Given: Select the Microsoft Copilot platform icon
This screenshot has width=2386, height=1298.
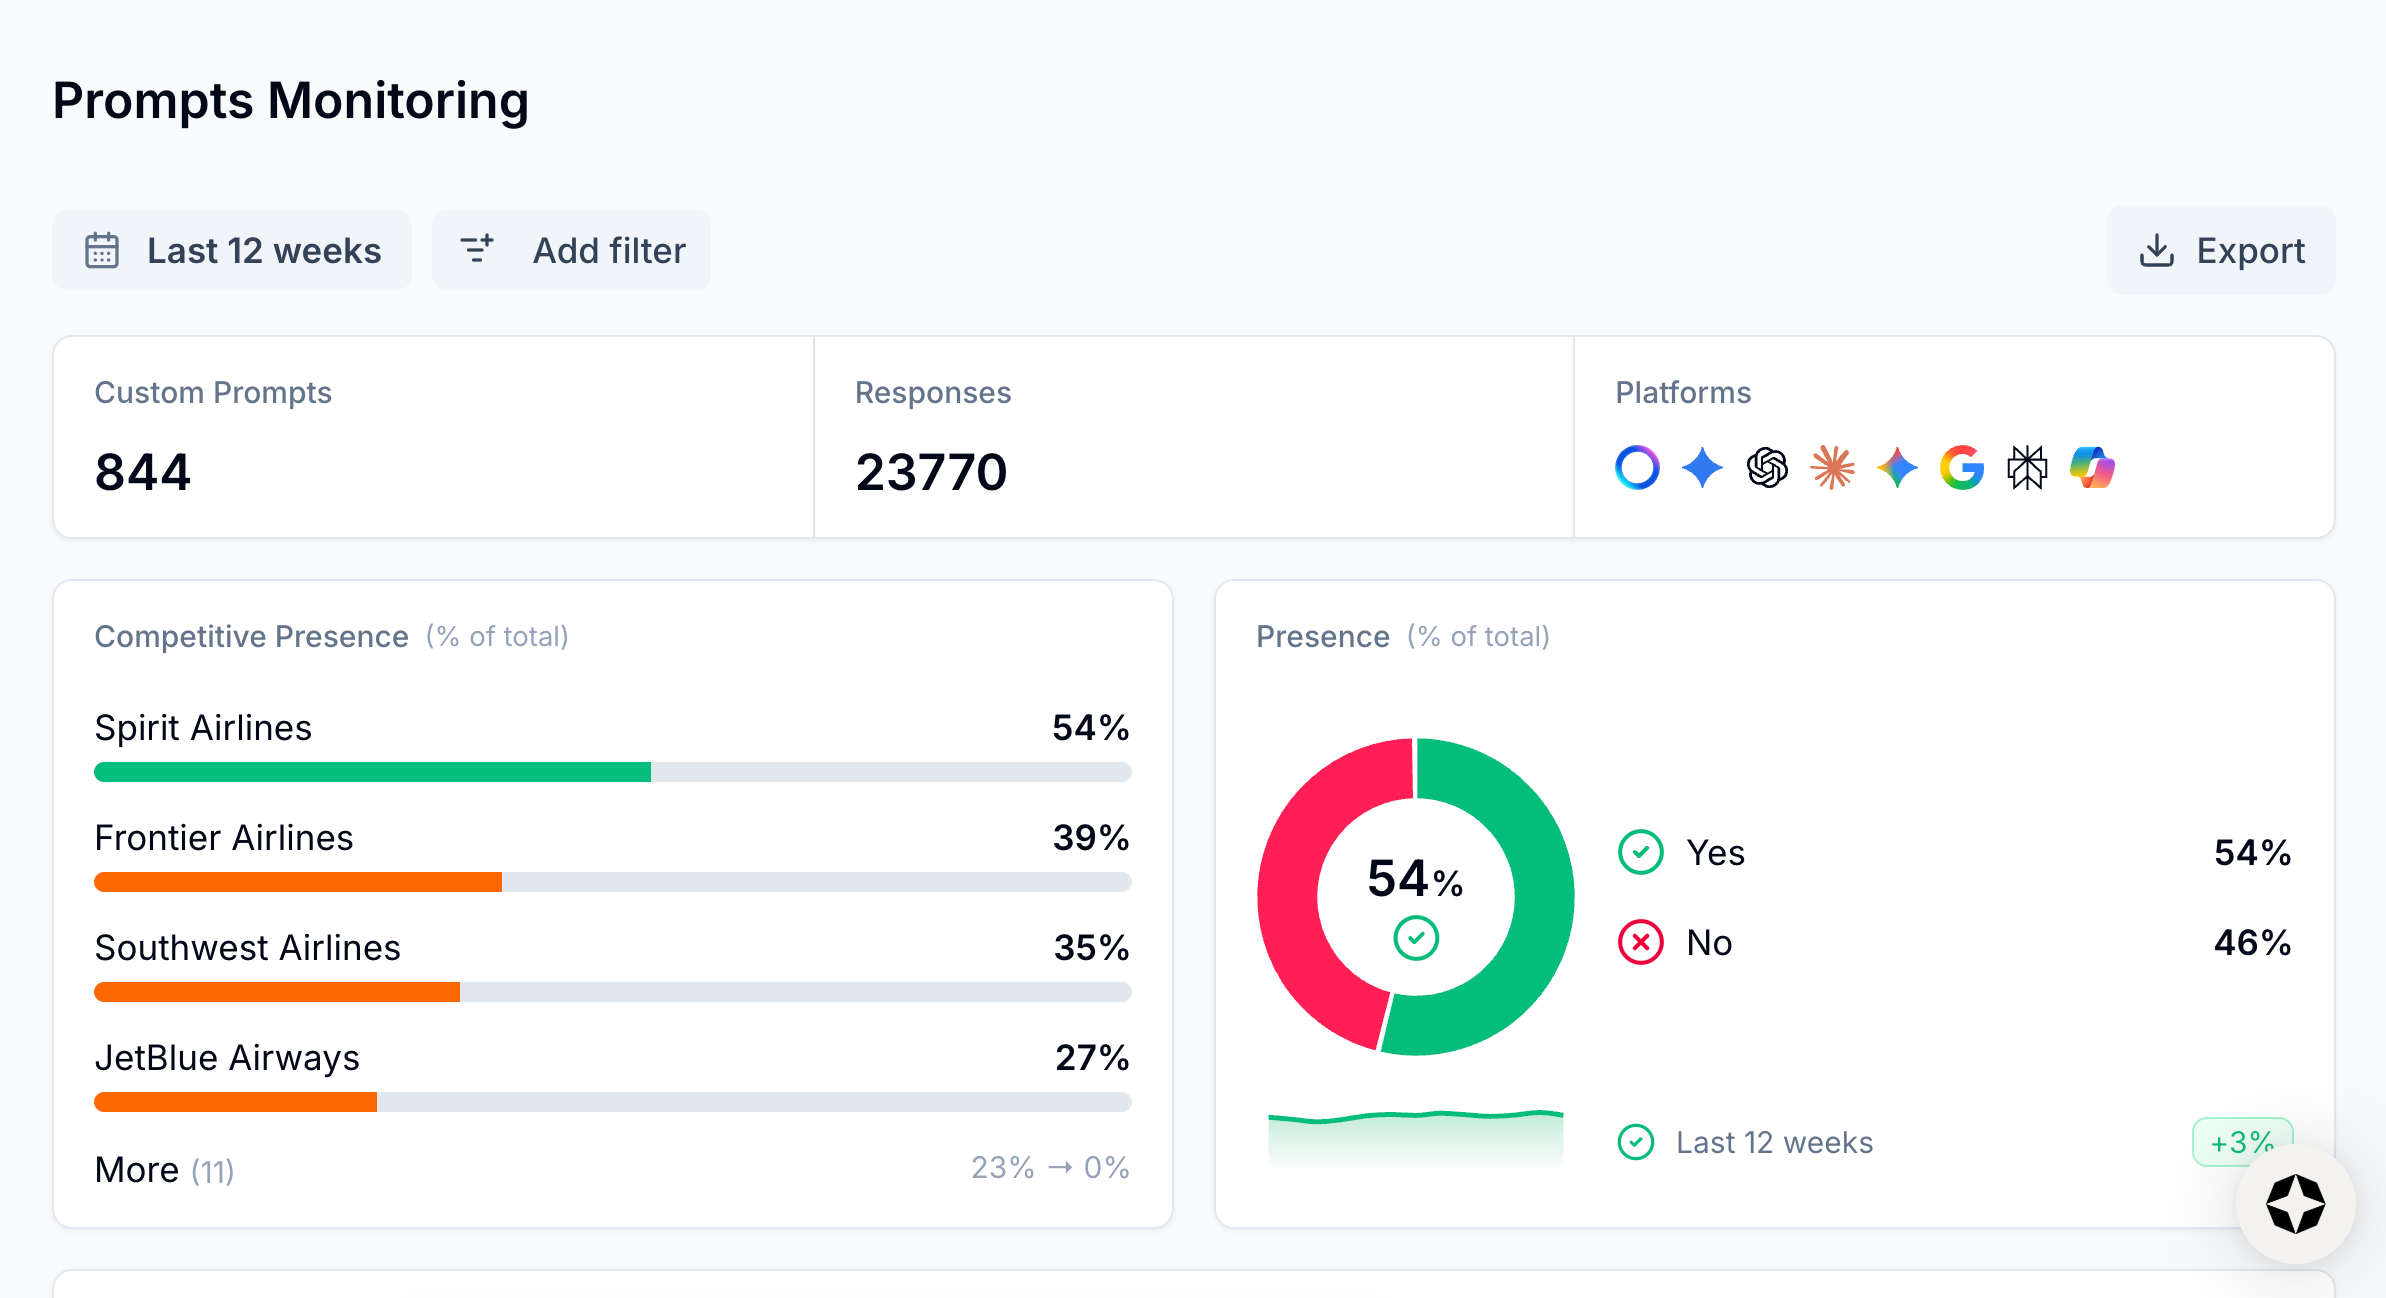Looking at the screenshot, I should tap(2092, 467).
